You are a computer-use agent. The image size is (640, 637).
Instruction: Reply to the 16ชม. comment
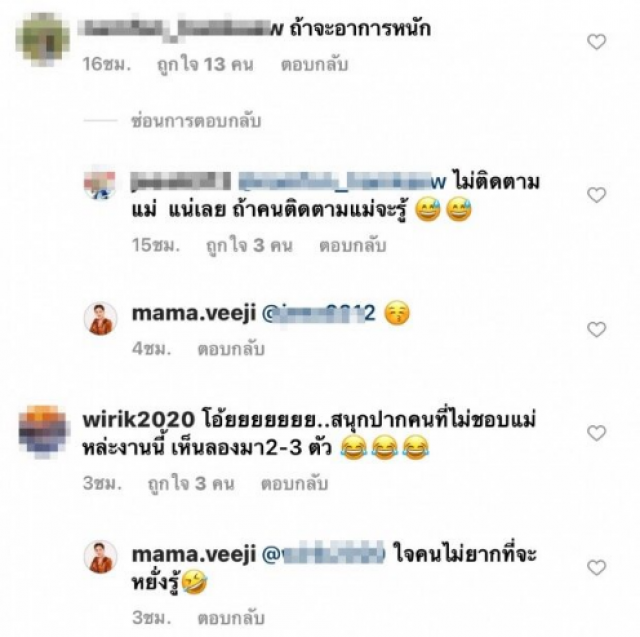tap(314, 64)
